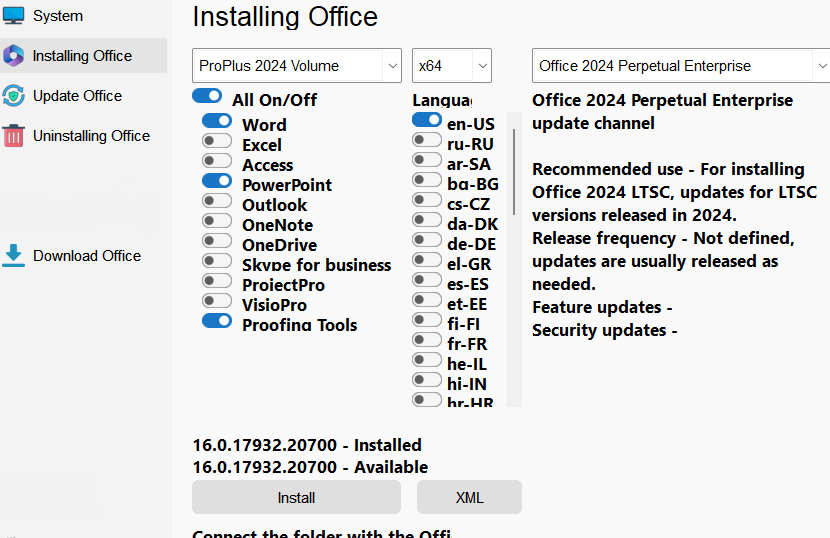Enable the ru-RU language toggle
This screenshot has height=538, width=830.
427,140
